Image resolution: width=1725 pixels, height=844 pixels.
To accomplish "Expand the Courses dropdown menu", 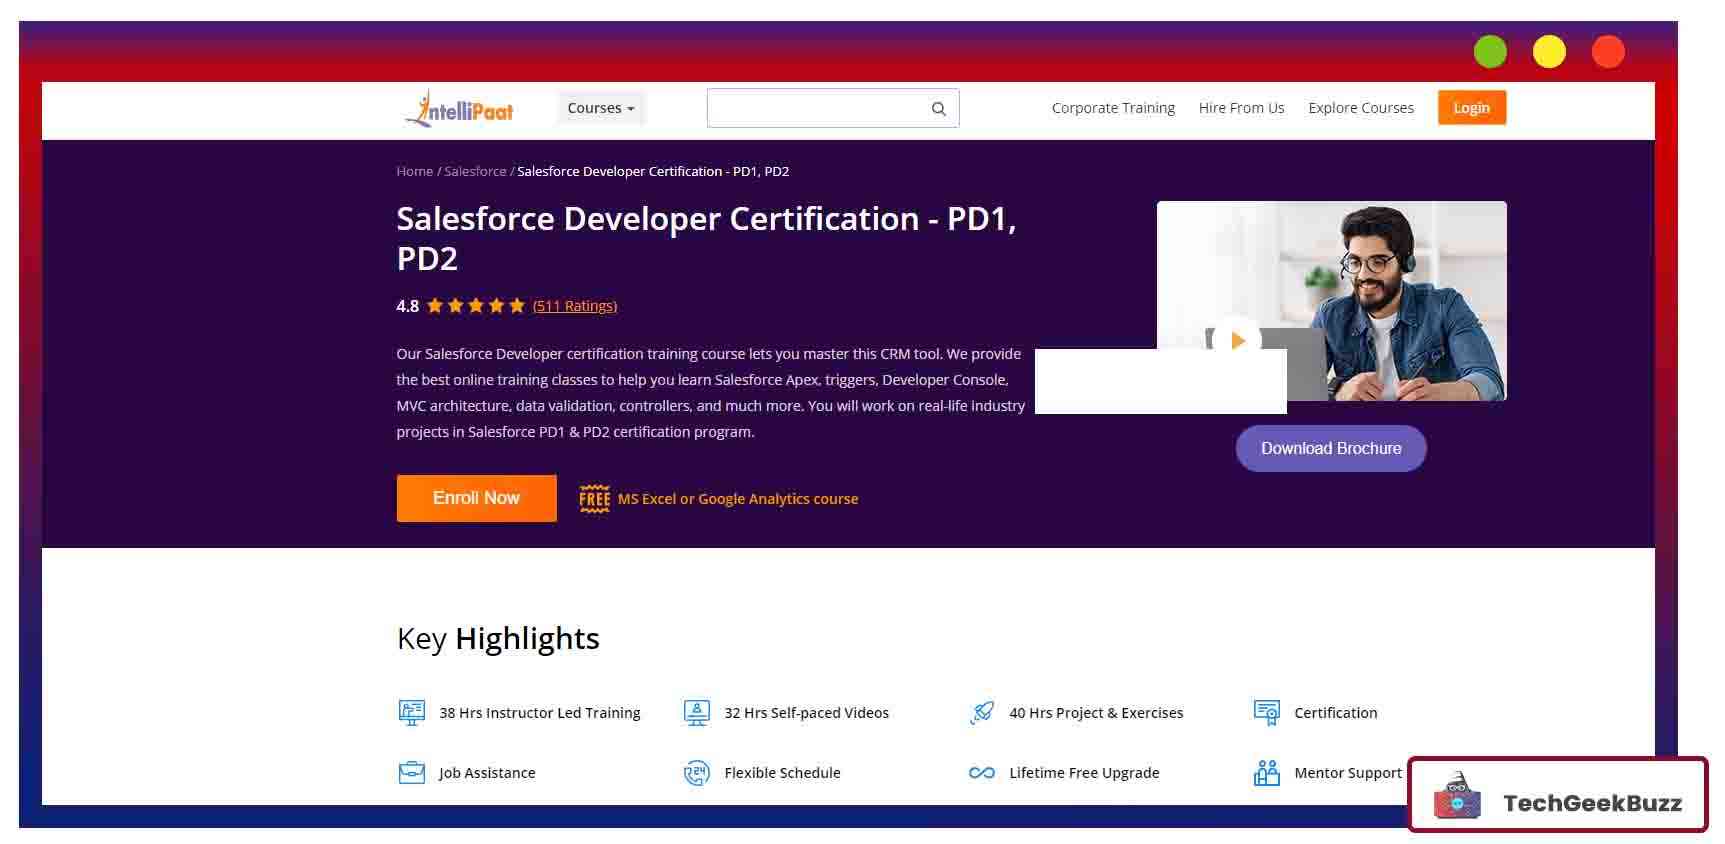I will coord(600,108).
